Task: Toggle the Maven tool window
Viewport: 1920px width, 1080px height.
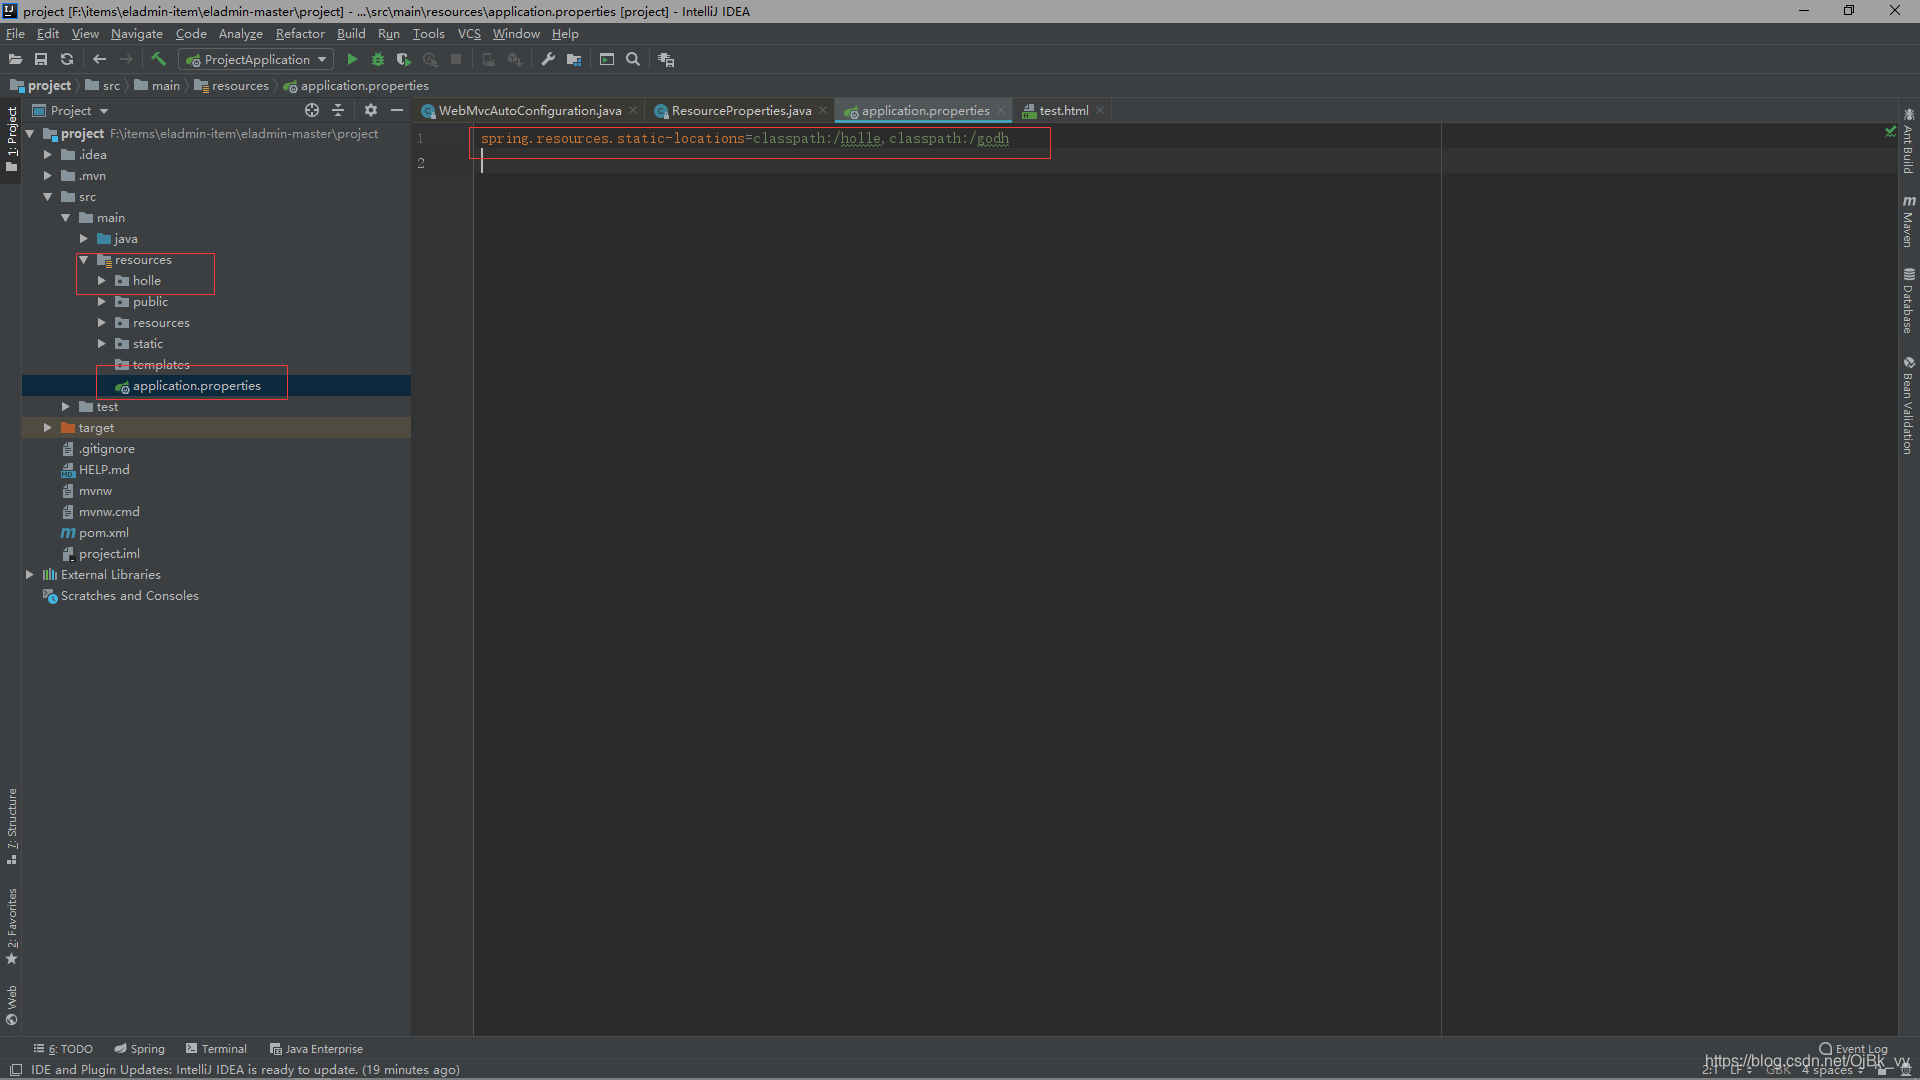Action: point(1908,222)
